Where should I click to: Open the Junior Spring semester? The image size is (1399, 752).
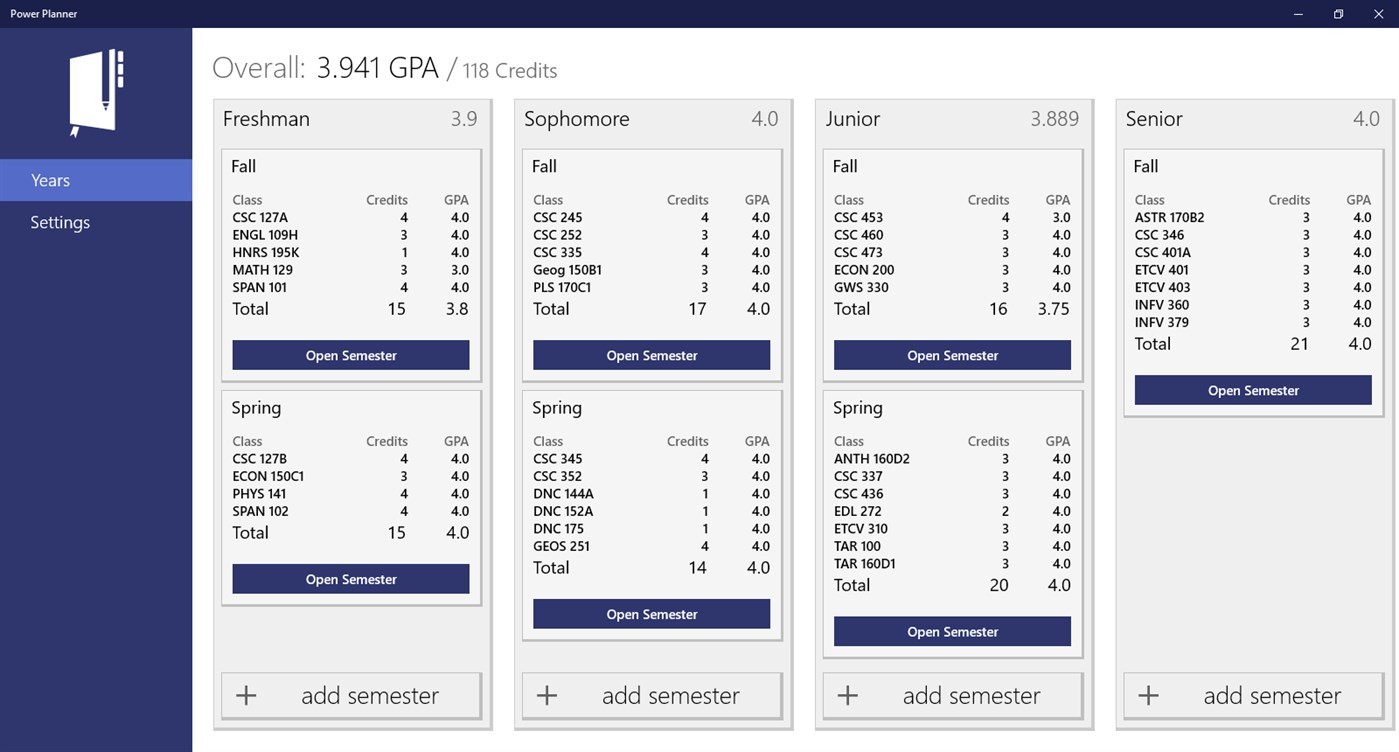[x=951, y=631]
